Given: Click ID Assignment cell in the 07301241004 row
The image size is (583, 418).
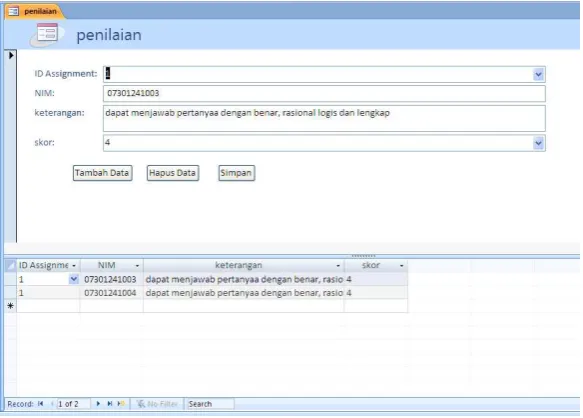Looking at the screenshot, I should (48, 293).
